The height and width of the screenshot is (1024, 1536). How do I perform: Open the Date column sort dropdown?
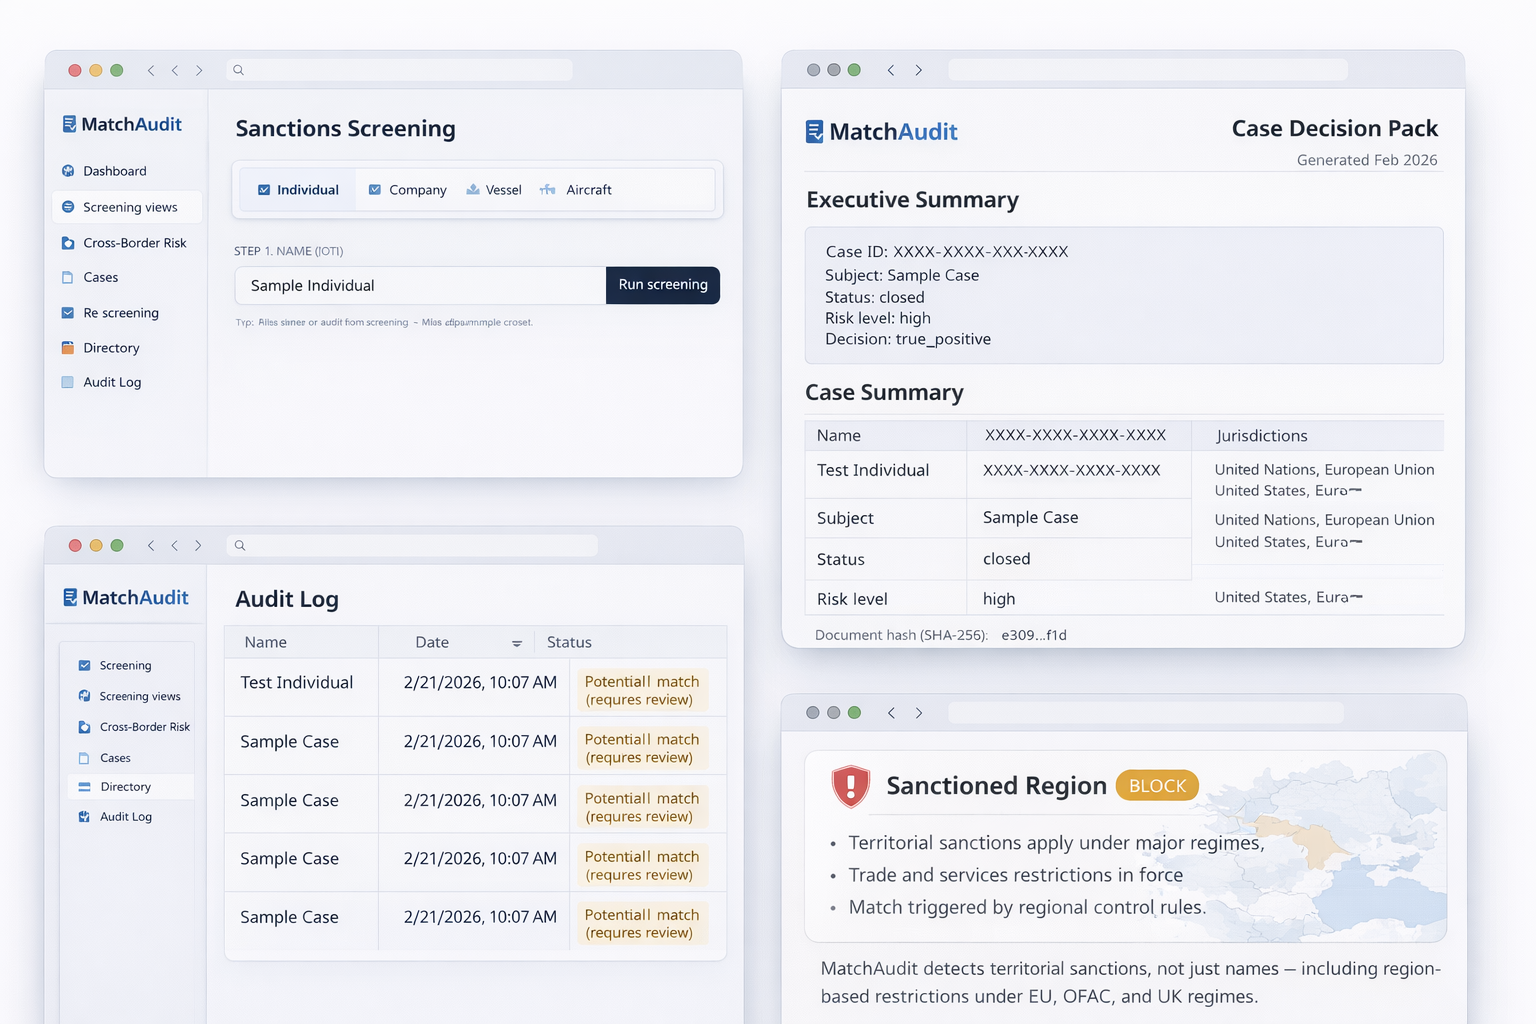(517, 643)
